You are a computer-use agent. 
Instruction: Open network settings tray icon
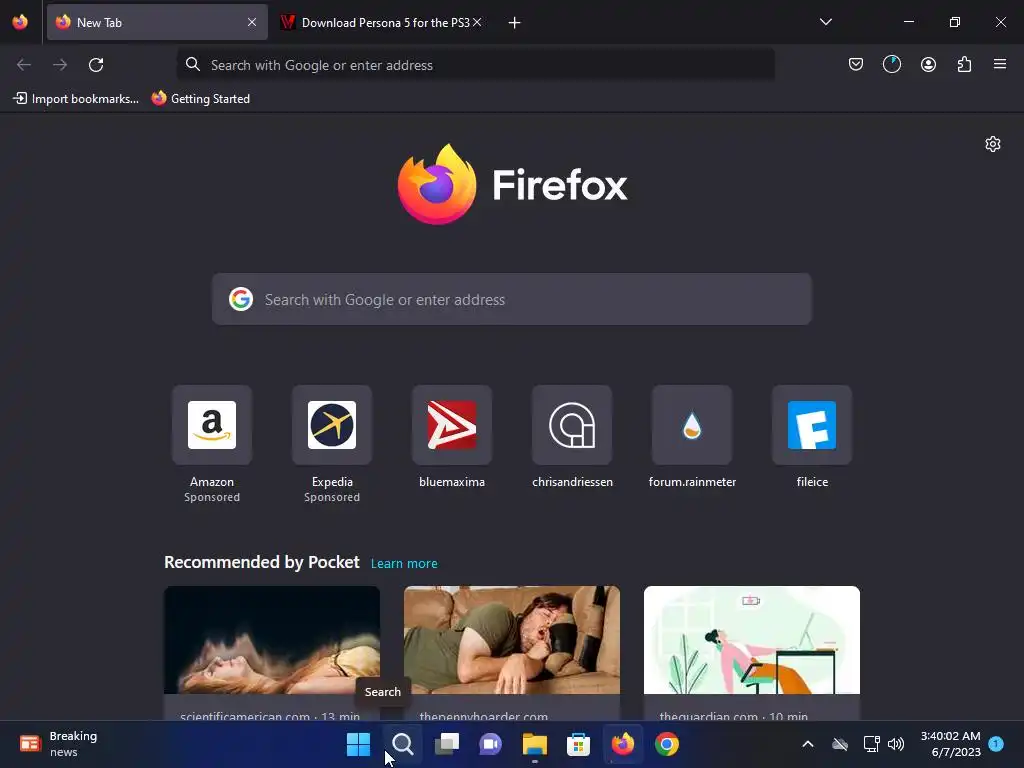coord(871,744)
